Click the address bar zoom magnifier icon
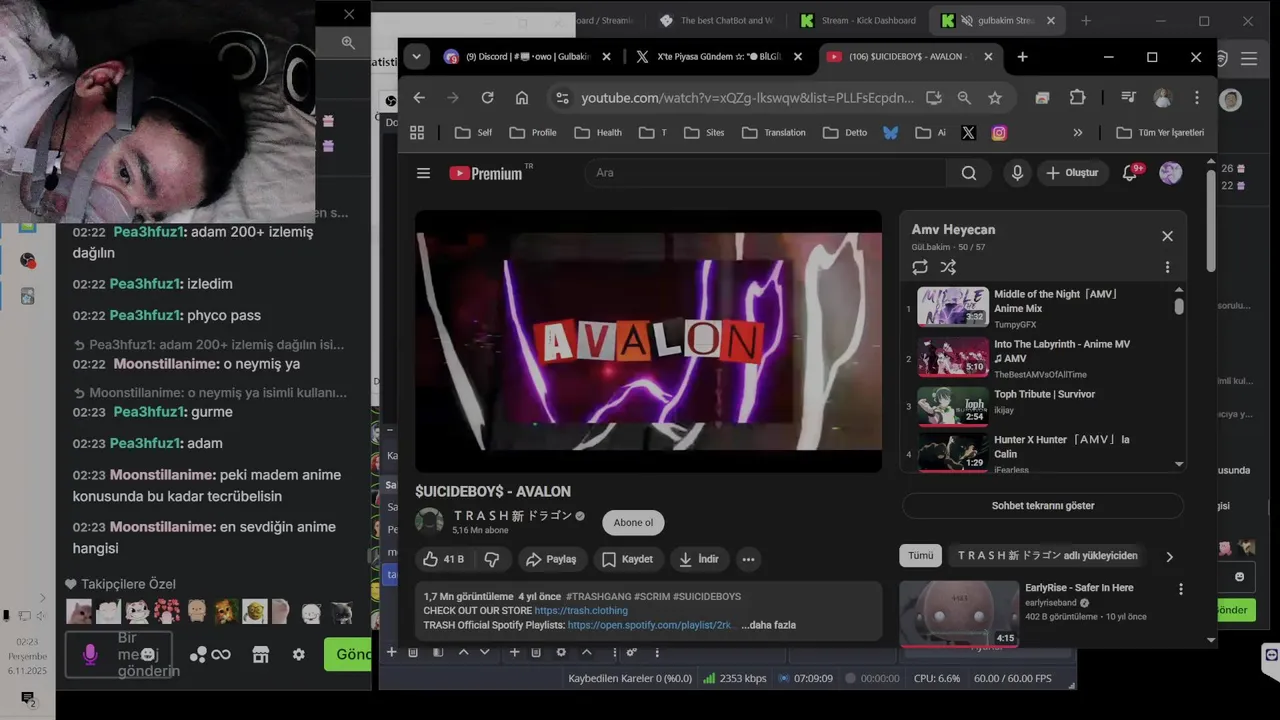The image size is (1280, 720). [964, 98]
